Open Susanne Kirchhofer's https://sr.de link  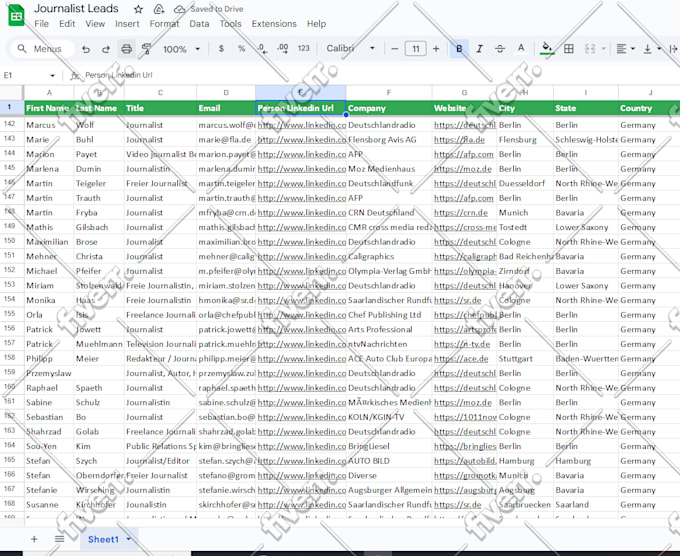click(x=458, y=505)
